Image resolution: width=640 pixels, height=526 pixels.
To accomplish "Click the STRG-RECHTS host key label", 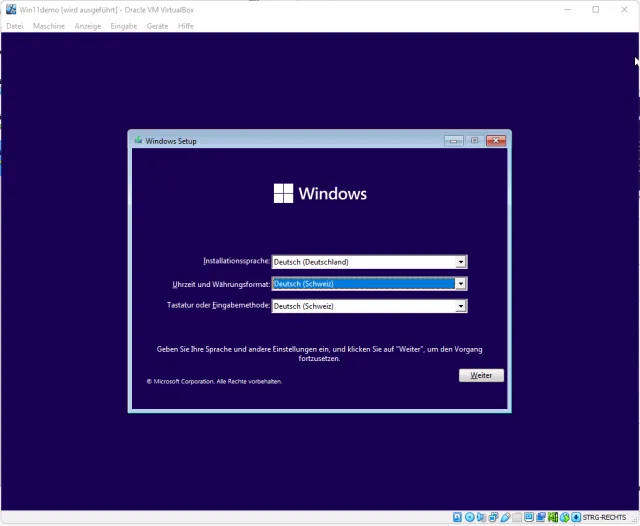I will pyautogui.click(x=604, y=517).
